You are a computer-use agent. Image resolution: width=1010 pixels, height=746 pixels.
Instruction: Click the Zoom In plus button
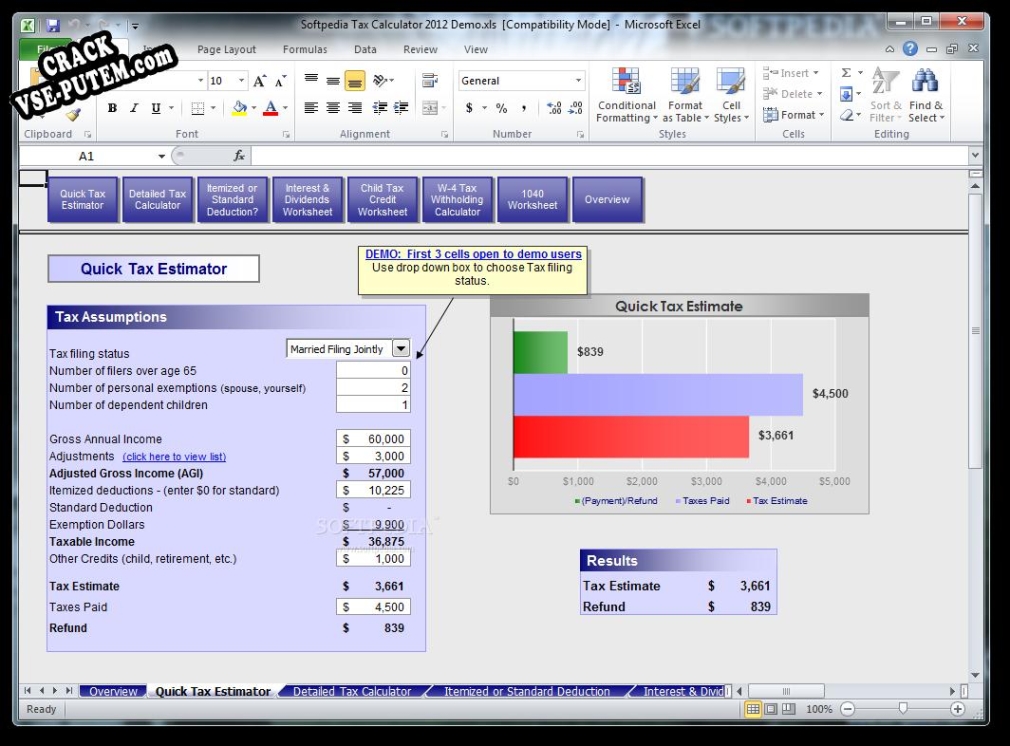point(958,709)
